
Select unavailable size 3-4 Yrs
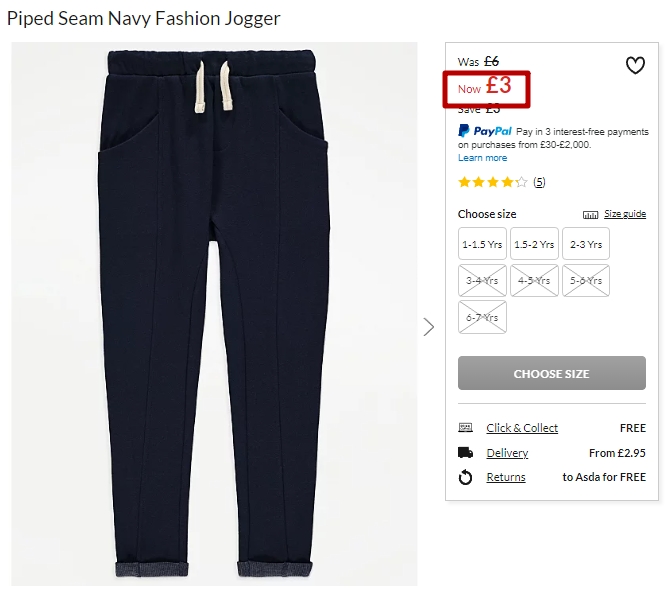[x=482, y=280]
